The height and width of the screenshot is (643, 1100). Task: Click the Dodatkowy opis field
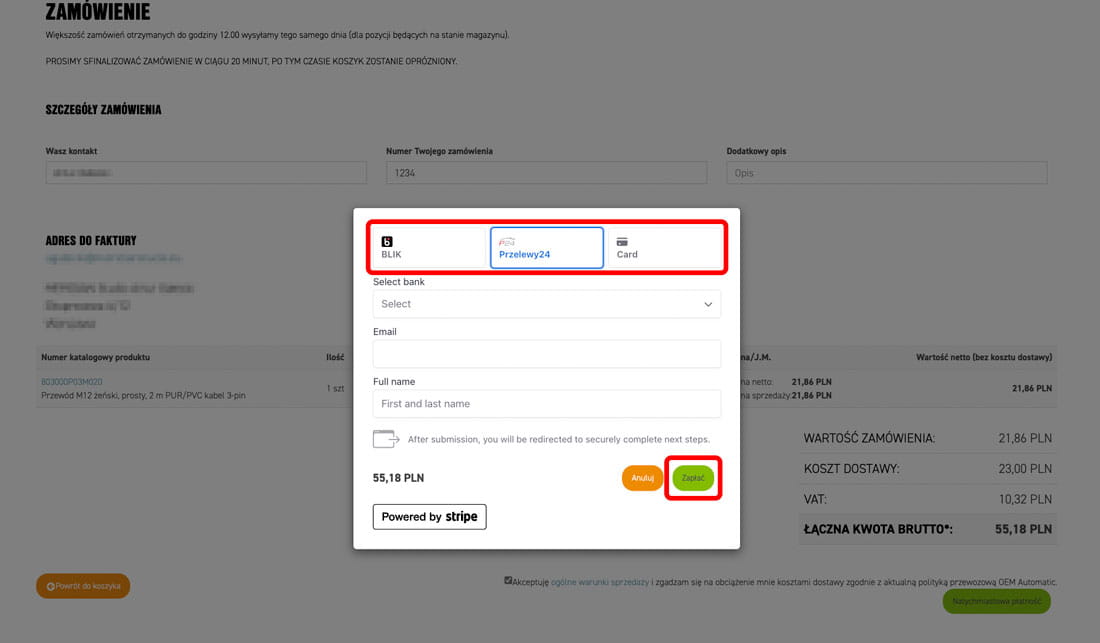pyautogui.click(x=886, y=173)
